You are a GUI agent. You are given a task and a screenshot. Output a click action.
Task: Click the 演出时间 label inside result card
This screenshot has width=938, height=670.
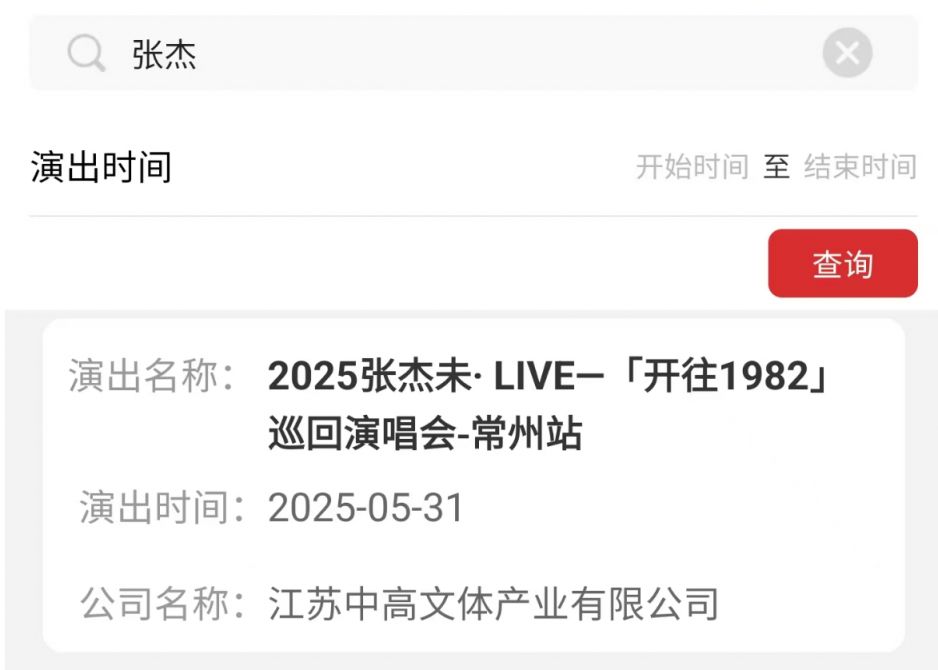pos(163,507)
